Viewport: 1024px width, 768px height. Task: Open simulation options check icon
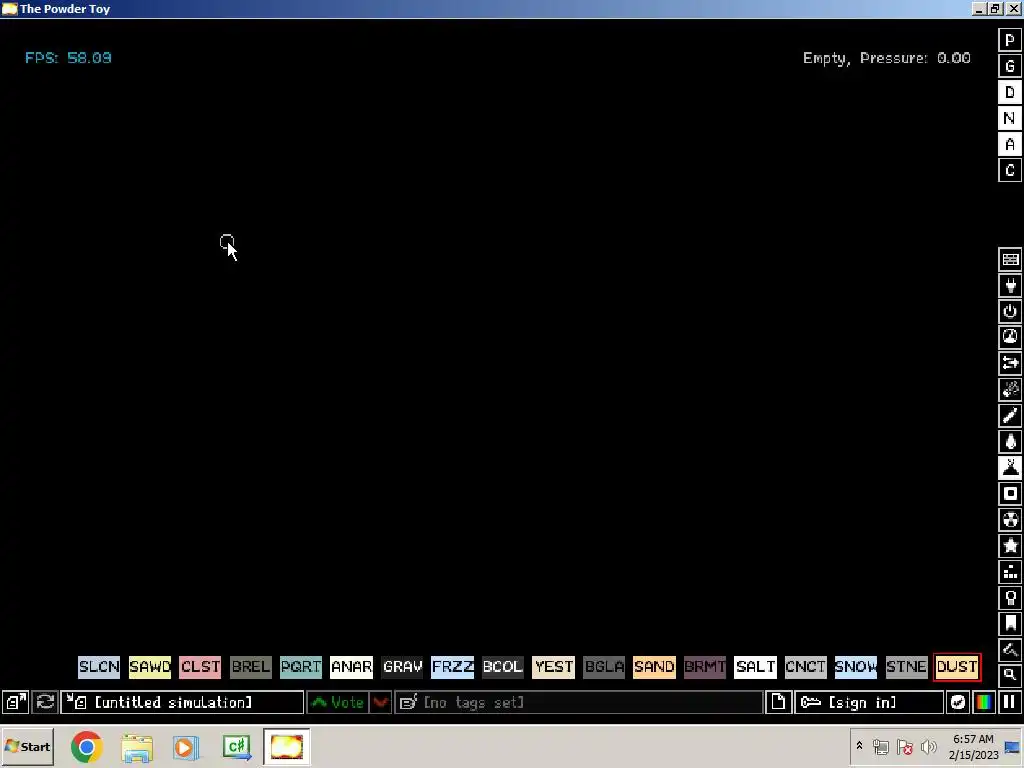point(957,703)
